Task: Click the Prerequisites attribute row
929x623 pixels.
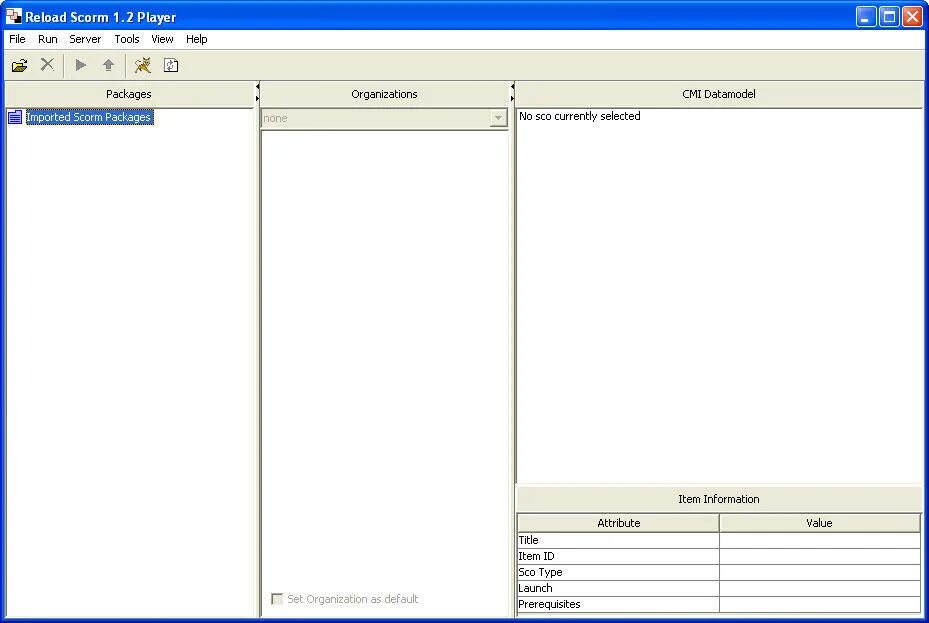Action: tap(719, 604)
